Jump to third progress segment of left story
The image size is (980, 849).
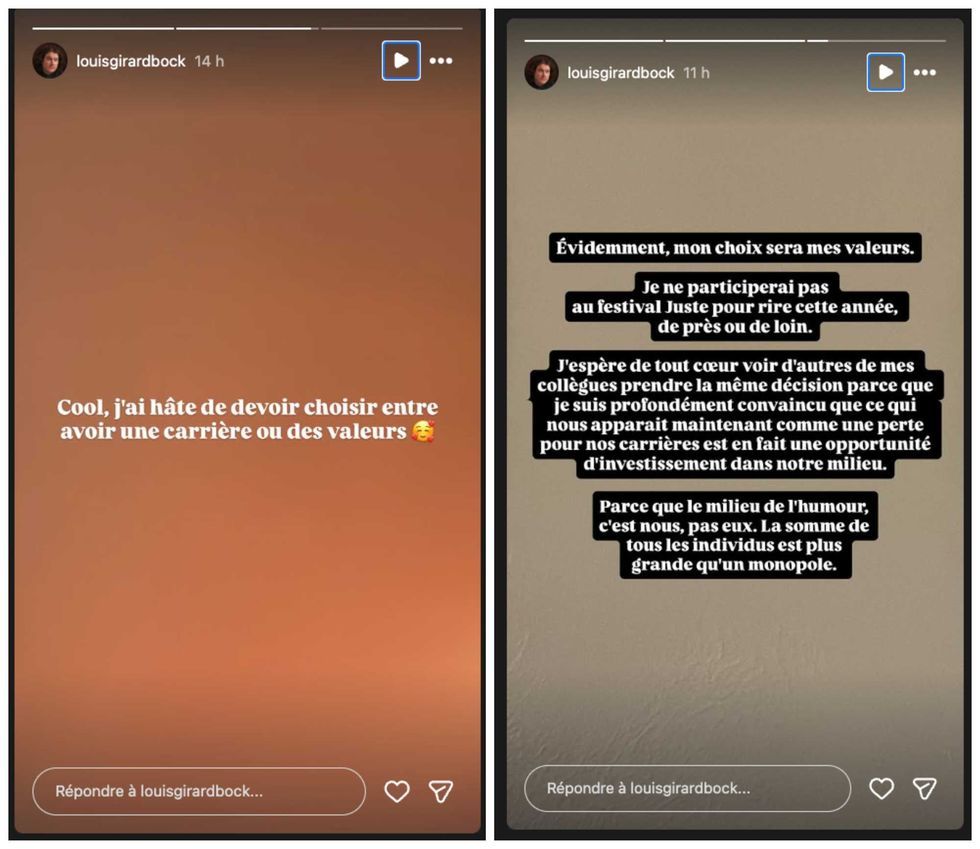point(392,28)
